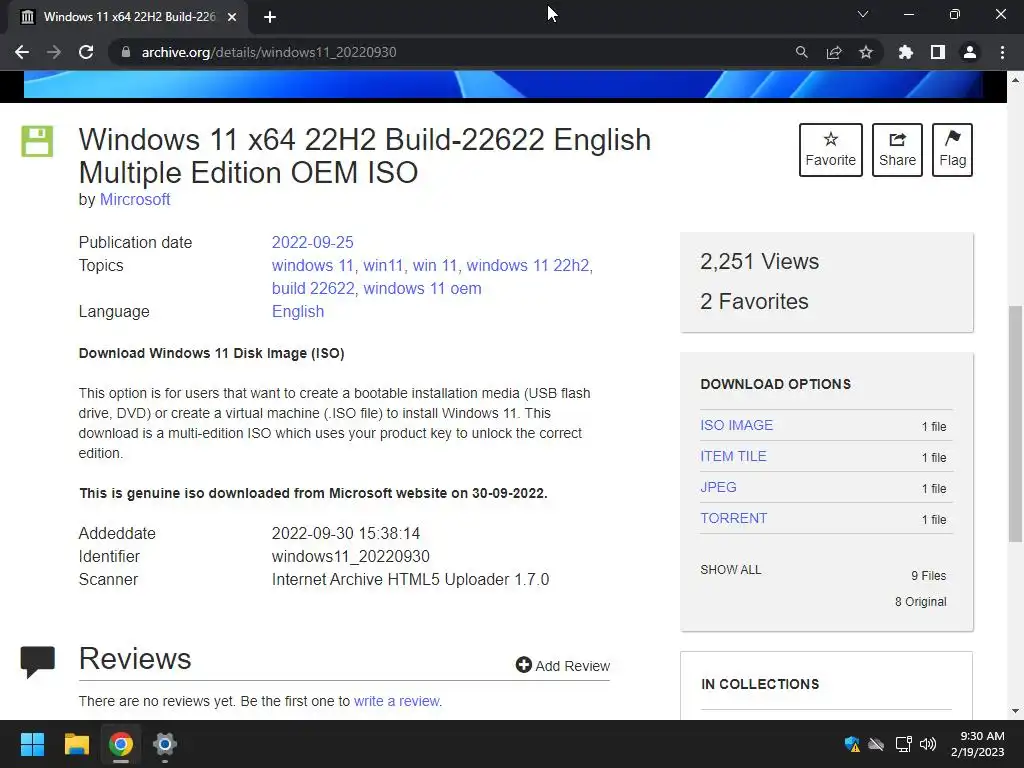Click Addeddate value '2022-09-30 15:38:14'
Image resolution: width=1024 pixels, height=768 pixels.
(x=345, y=534)
